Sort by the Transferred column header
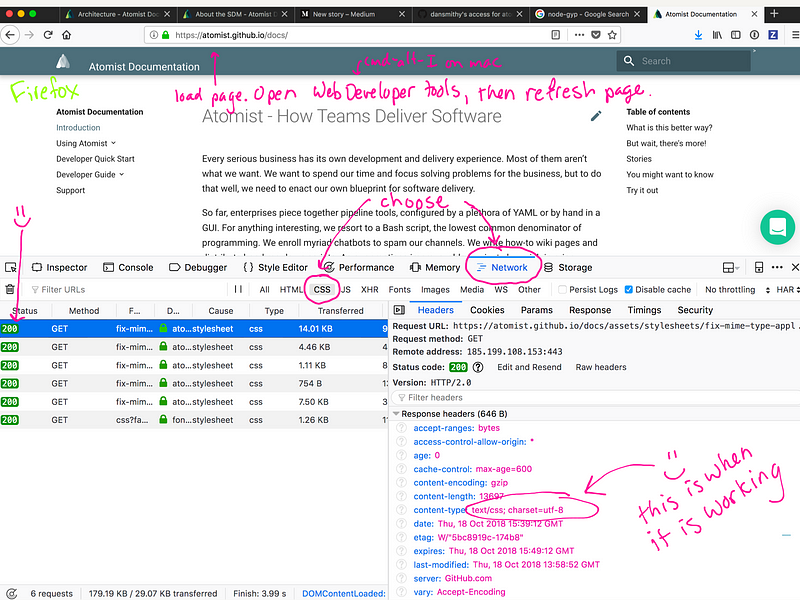800x600 pixels. 340,311
